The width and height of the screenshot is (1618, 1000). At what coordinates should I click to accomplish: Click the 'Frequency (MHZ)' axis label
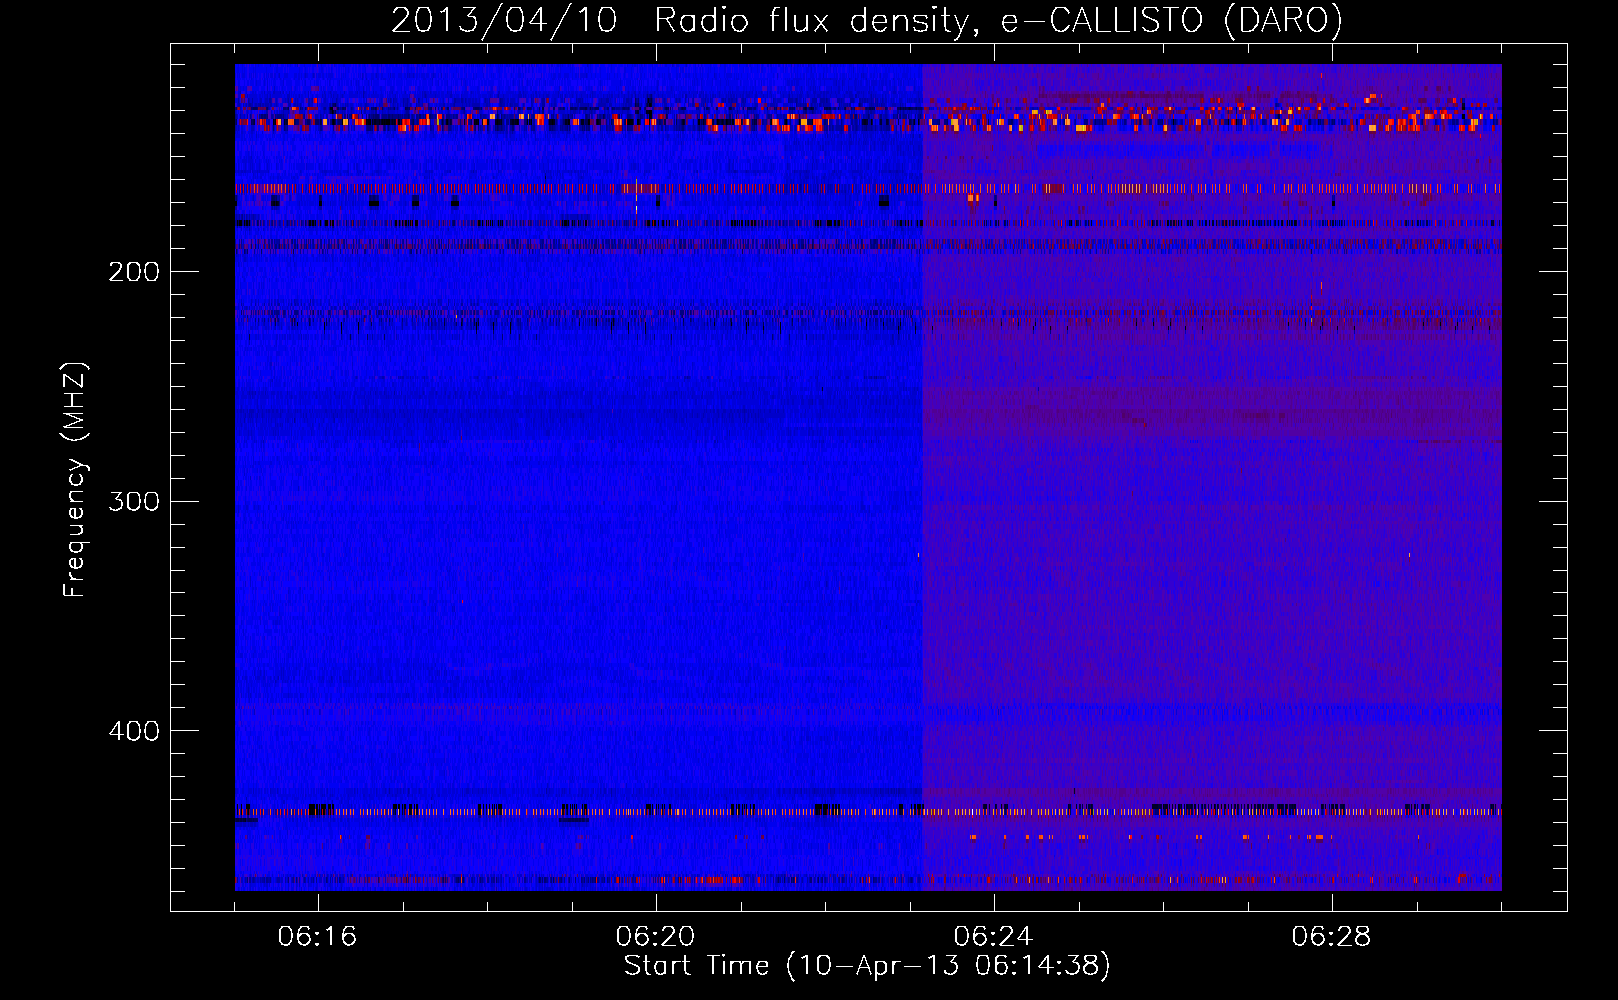75,480
